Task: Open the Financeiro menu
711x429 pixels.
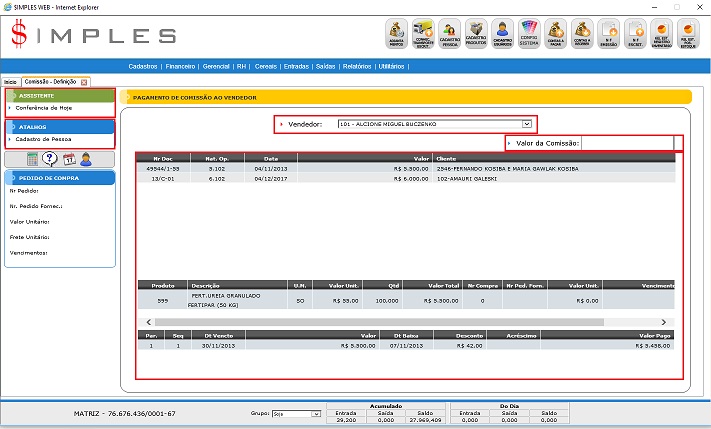Action: (x=180, y=66)
